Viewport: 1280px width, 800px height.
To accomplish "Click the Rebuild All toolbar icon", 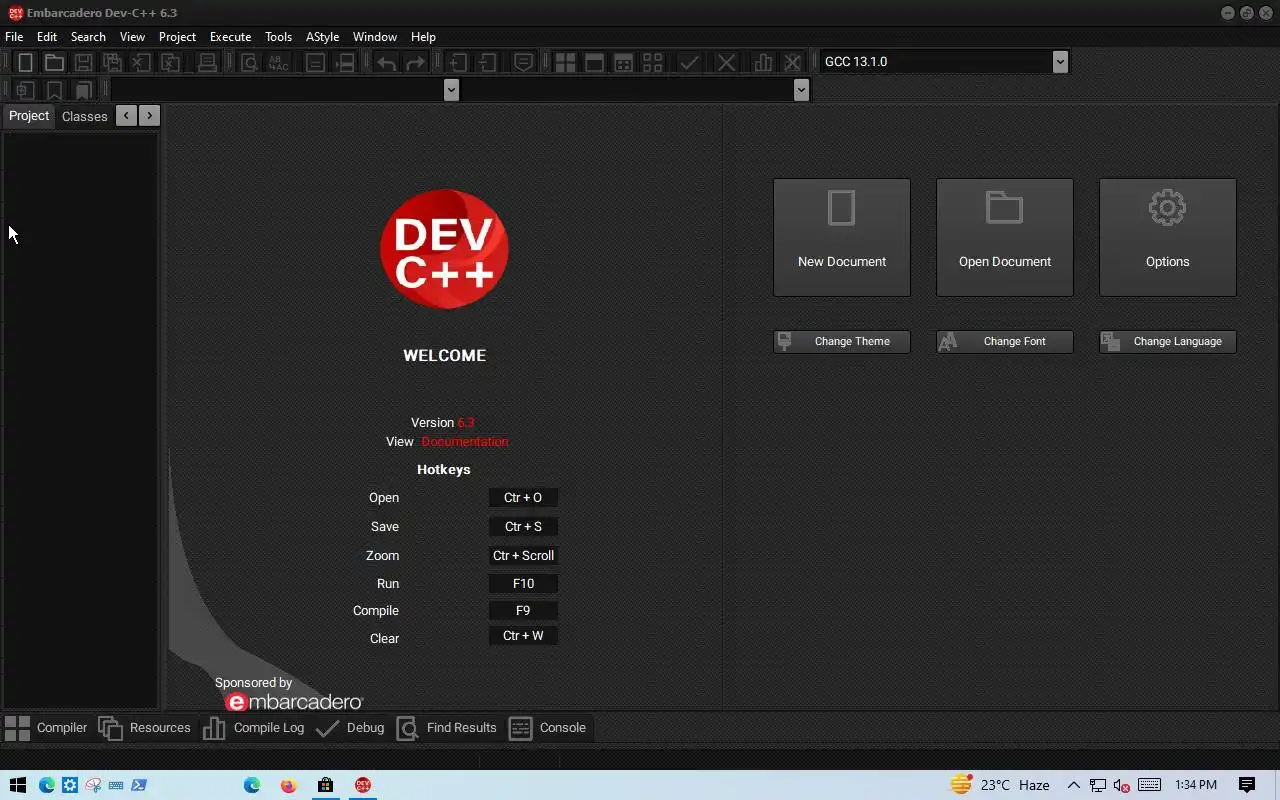I will [652, 62].
